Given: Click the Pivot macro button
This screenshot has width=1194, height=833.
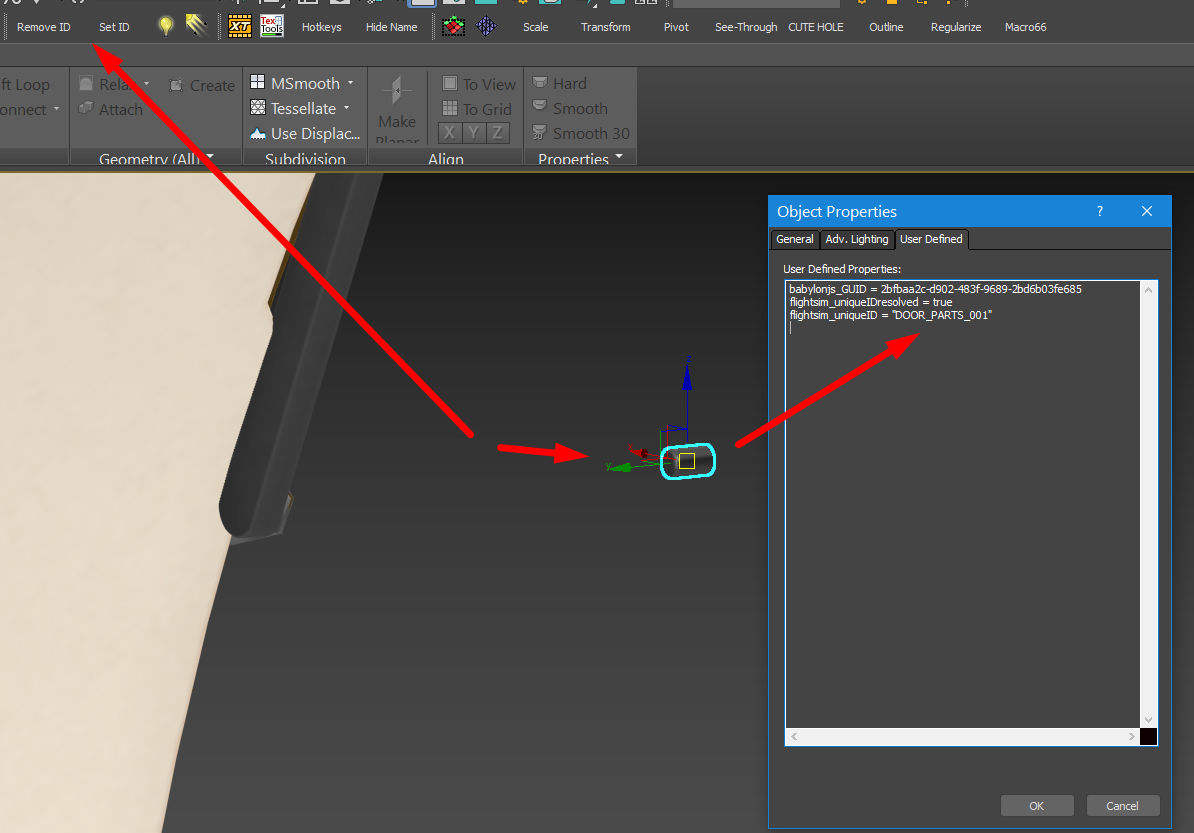Looking at the screenshot, I should click(676, 27).
